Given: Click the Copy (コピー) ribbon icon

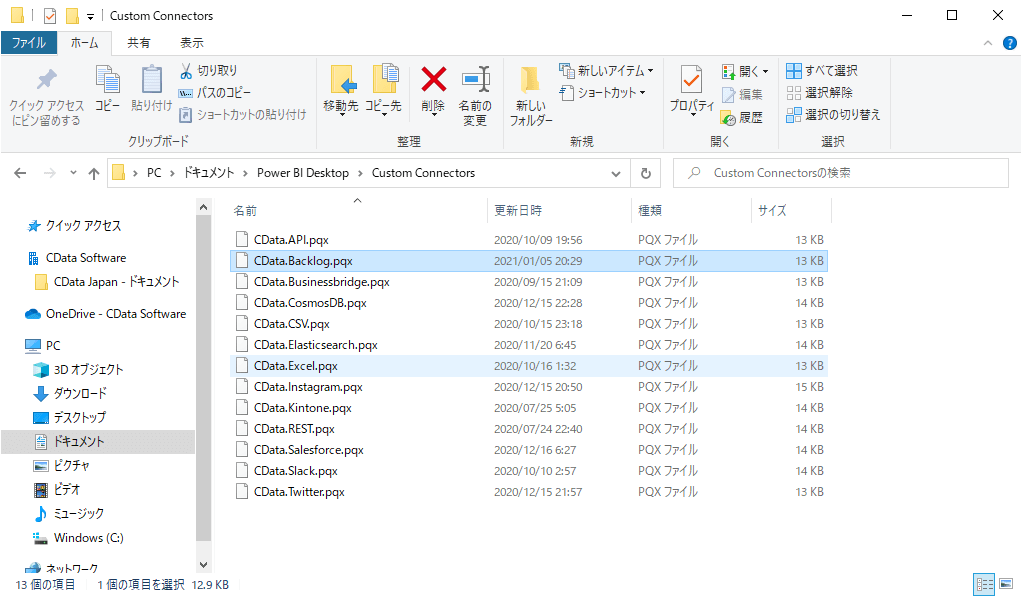Looking at the screenshot, I should [x=108, y=80].
